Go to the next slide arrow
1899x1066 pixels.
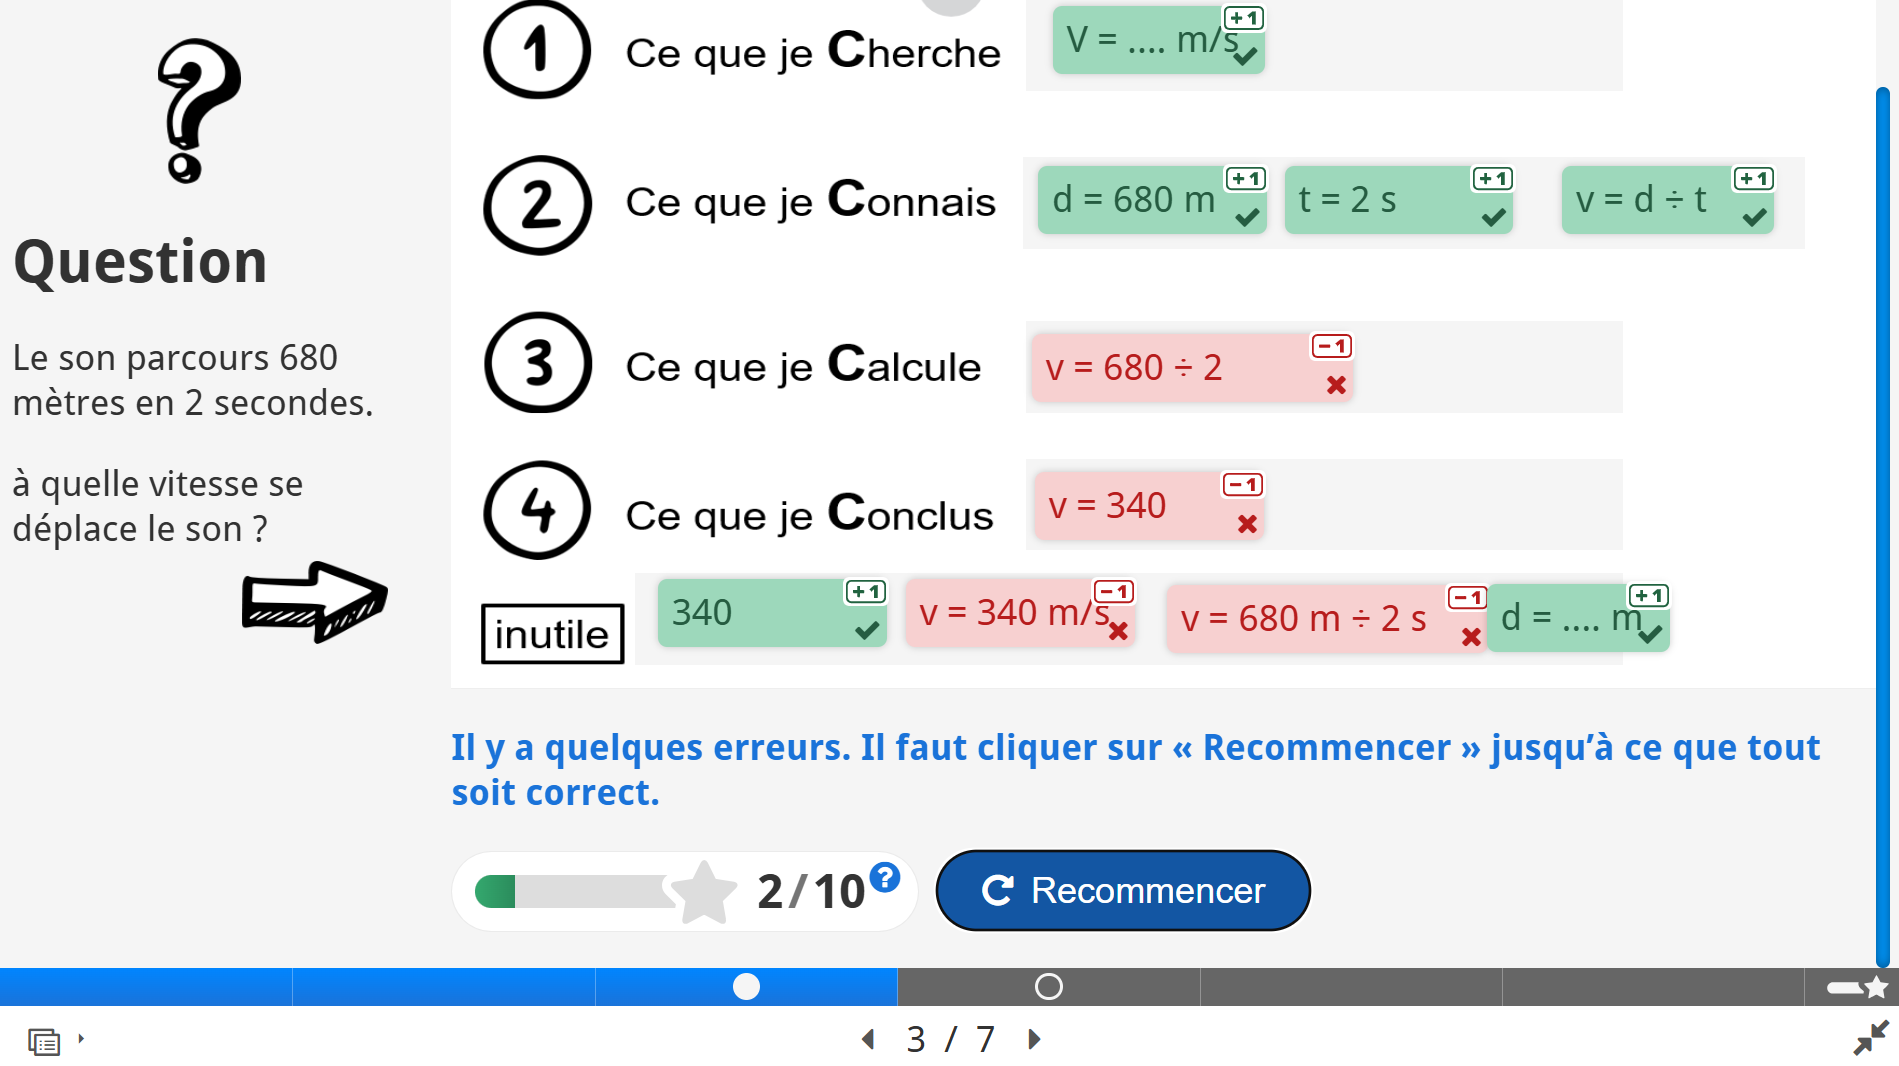[x=1034, y=1039]
